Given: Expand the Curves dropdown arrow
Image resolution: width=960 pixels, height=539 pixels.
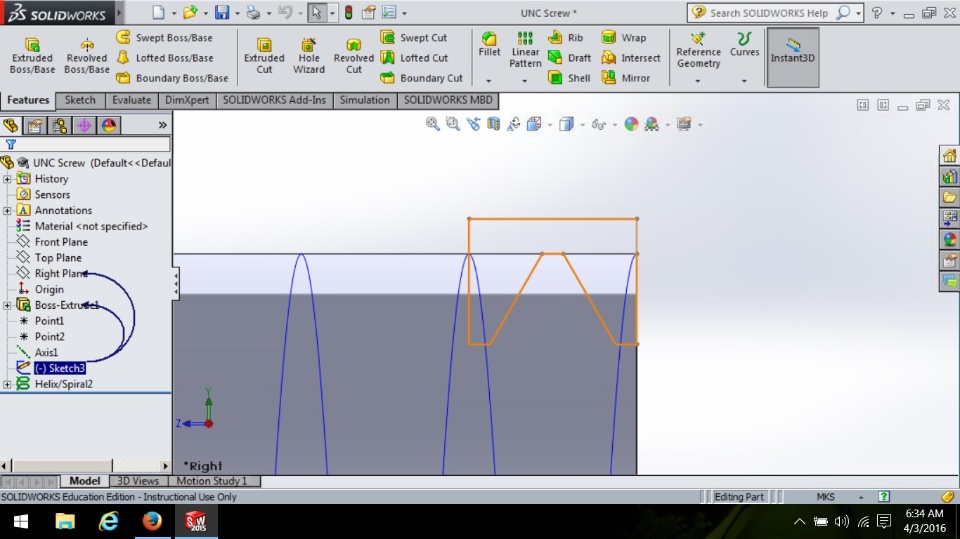Looking at the screenshot, I should (744, 80).
